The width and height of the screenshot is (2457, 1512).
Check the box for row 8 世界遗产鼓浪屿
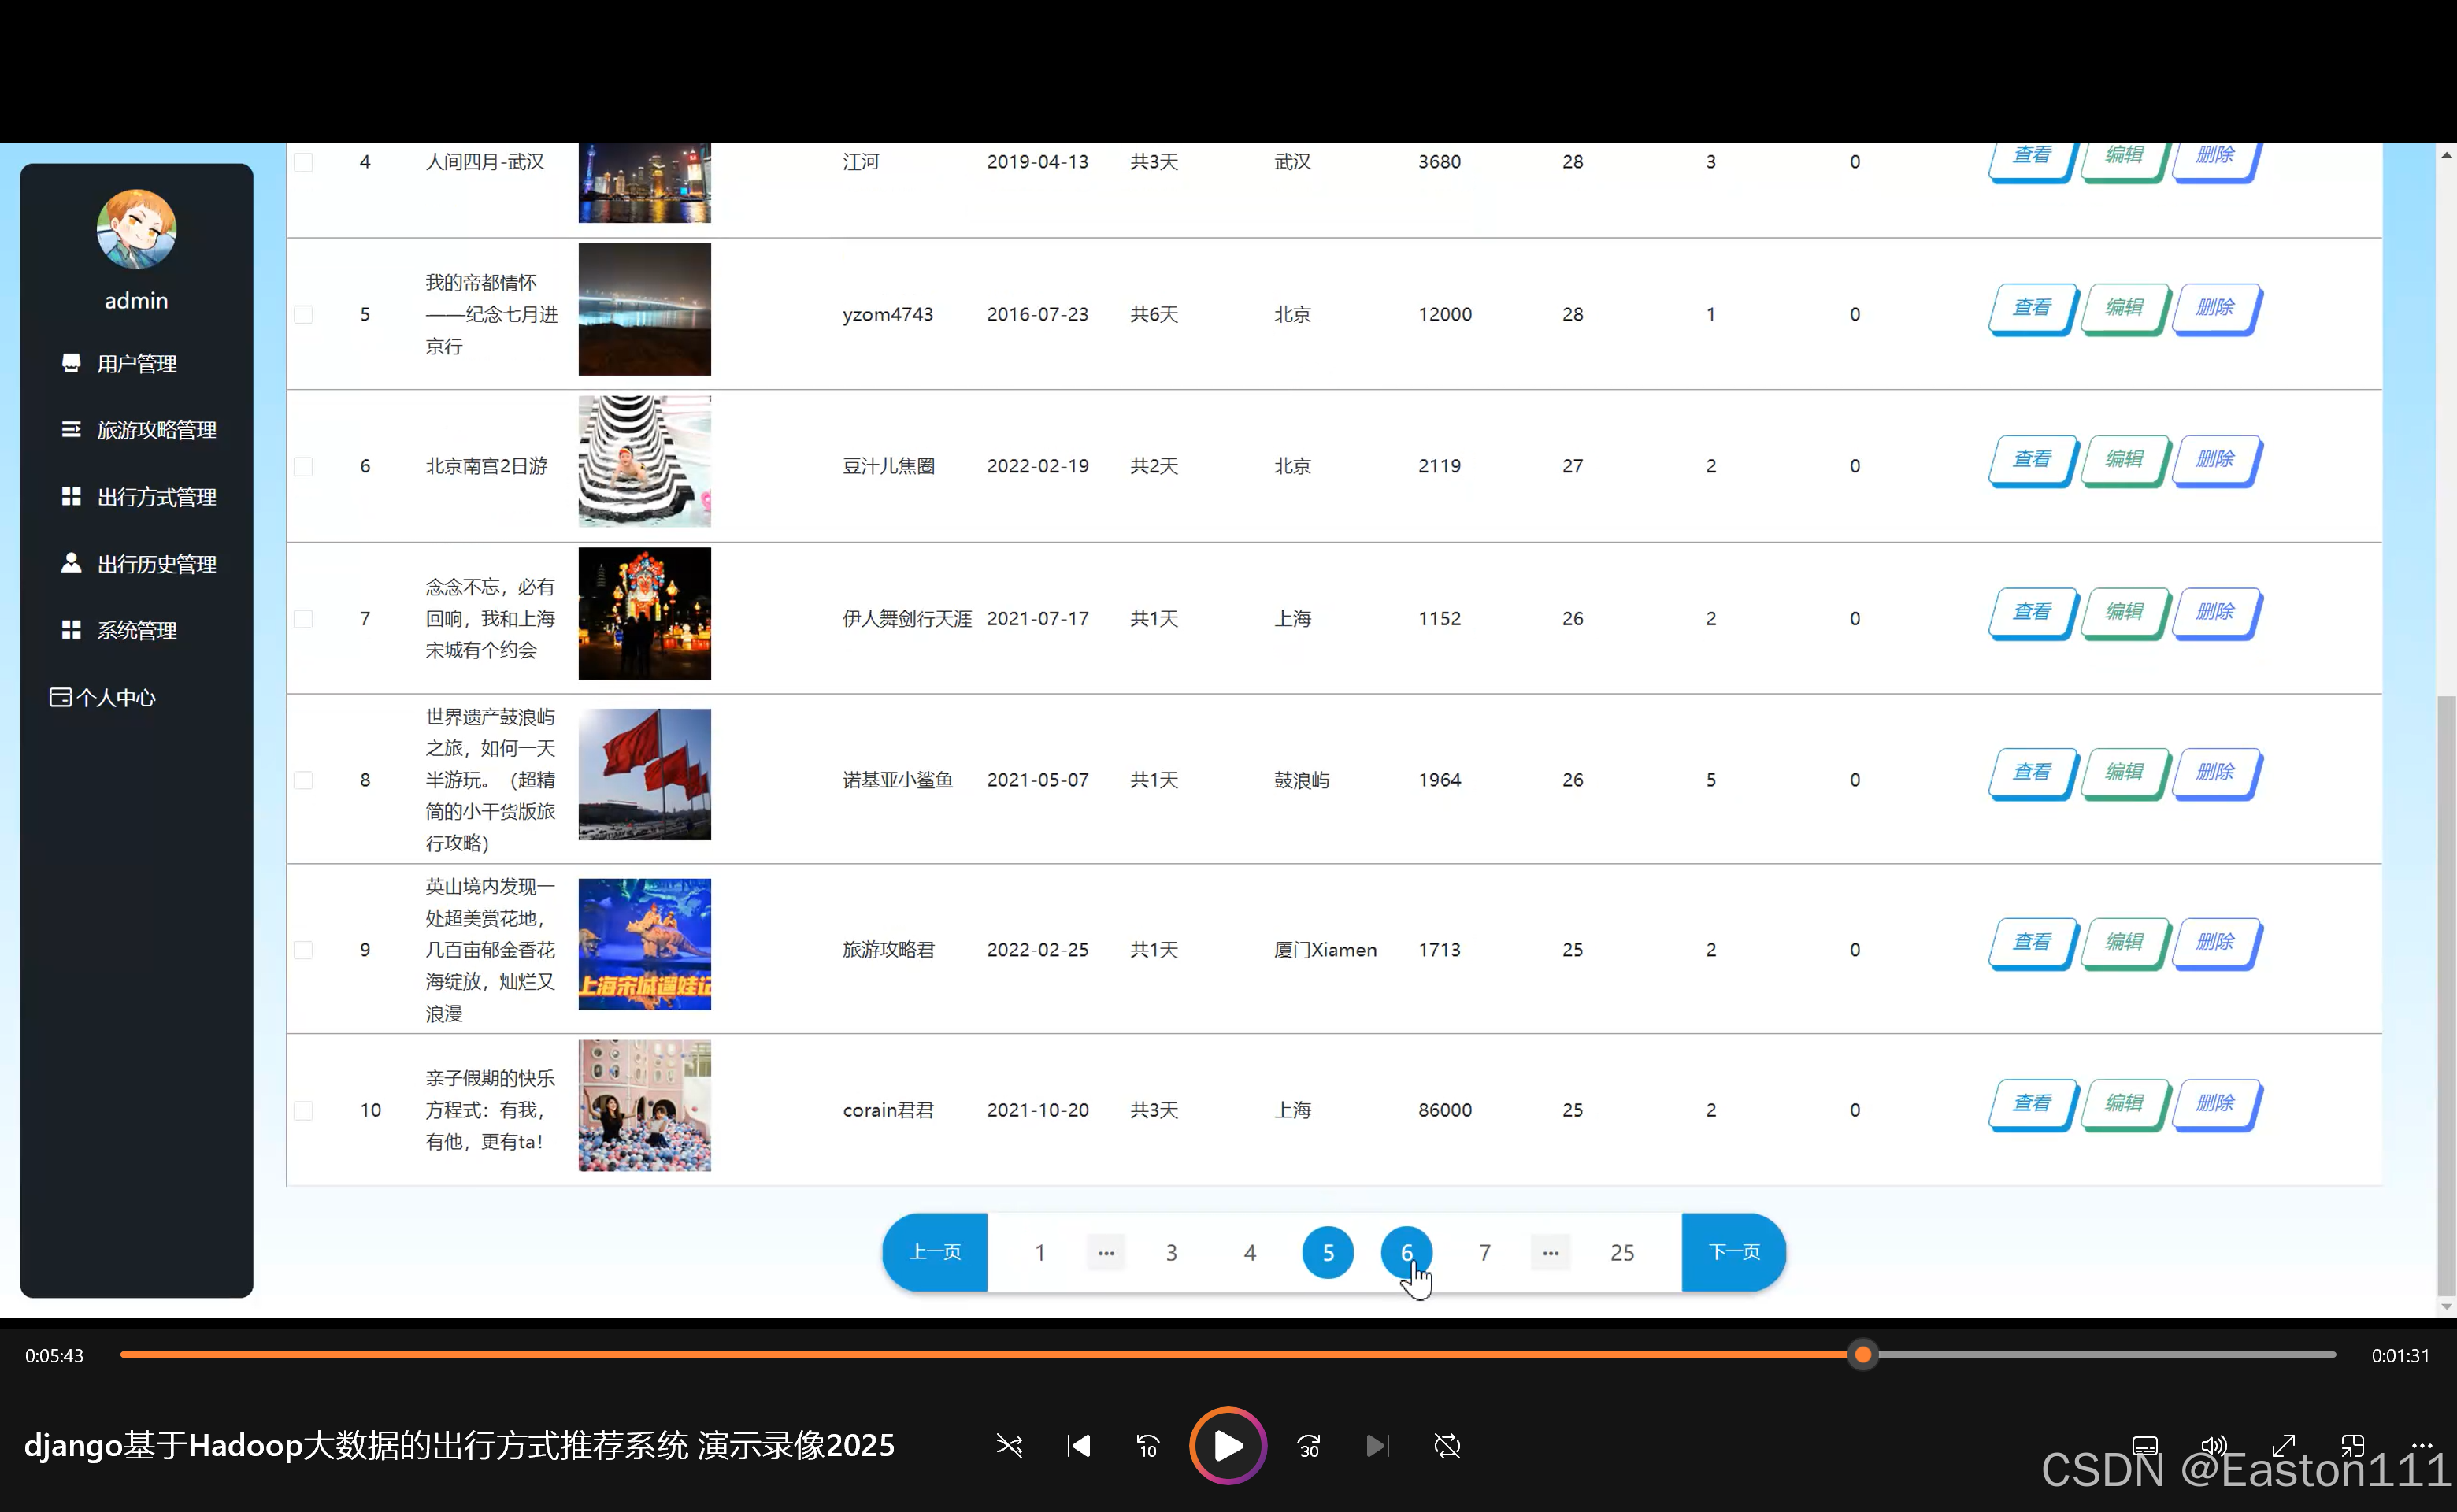coord(303,780)
